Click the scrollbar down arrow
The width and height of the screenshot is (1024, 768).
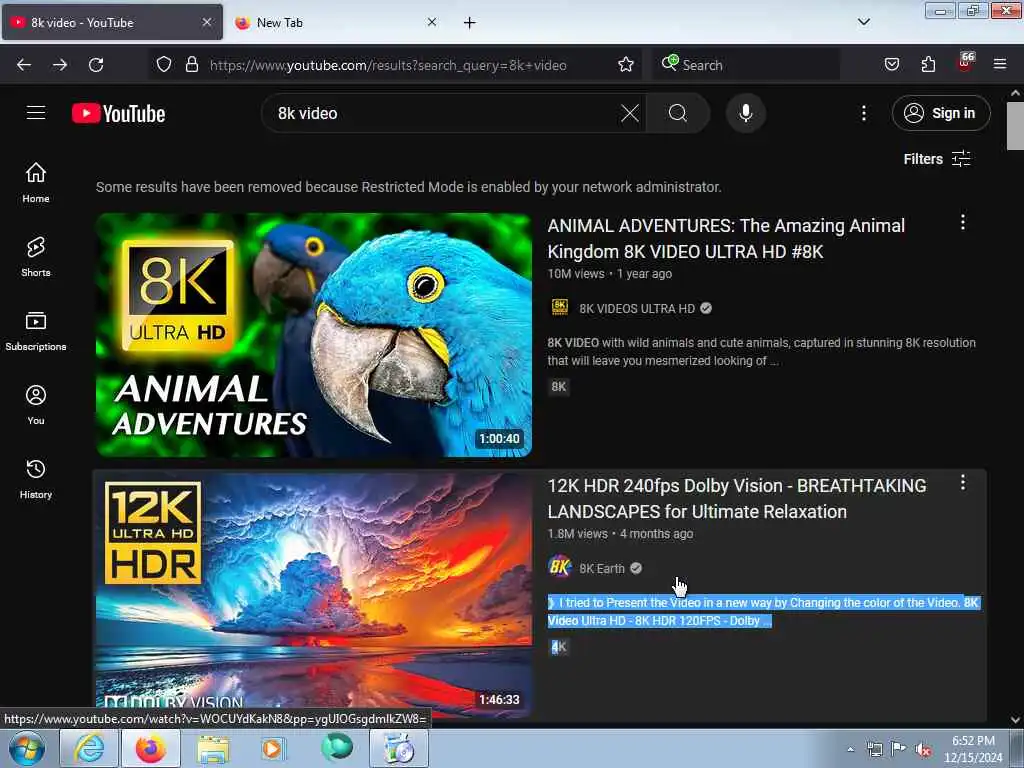[x=1015, y=720]
